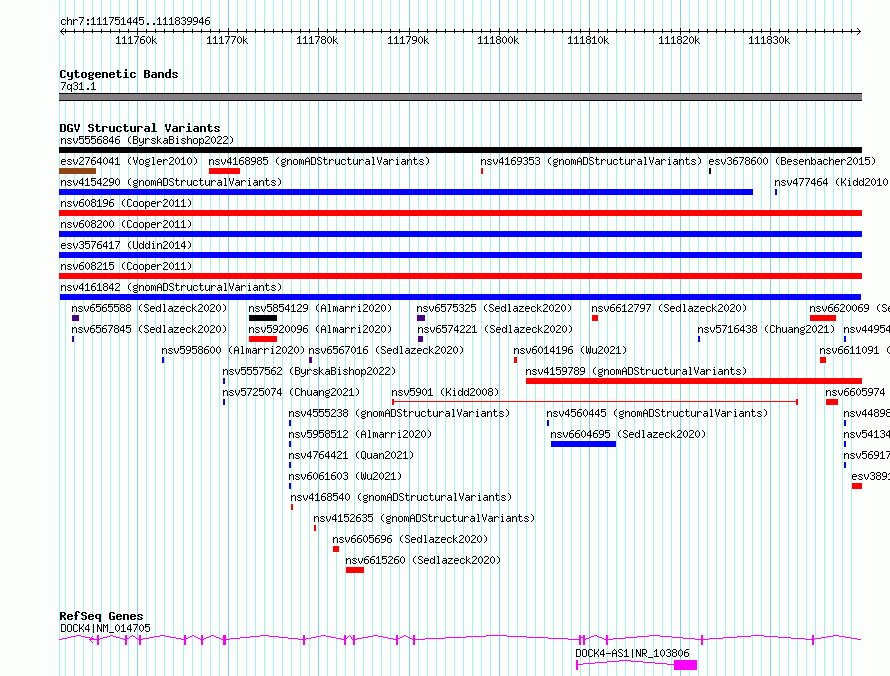Click the red nsv6620069 variant bar
This screenshot has width=890, height=676.
(822, 318)
